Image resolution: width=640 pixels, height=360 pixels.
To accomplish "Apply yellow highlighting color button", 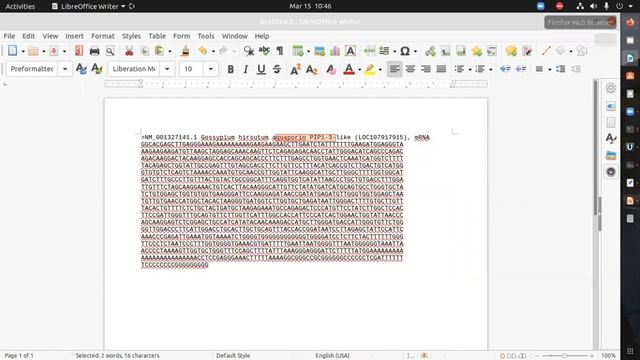I will pyautogui.click(x=369, y=69).
